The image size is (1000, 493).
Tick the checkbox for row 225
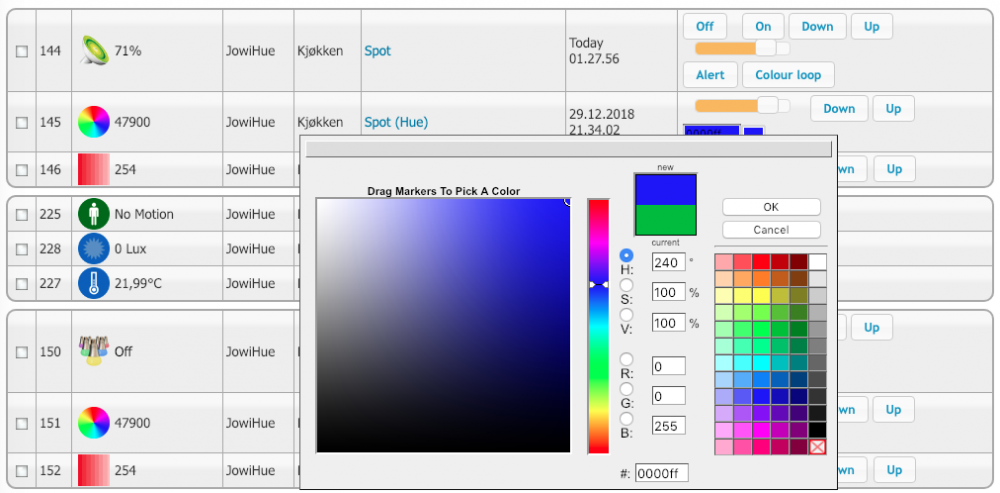(x=22, y=215)
